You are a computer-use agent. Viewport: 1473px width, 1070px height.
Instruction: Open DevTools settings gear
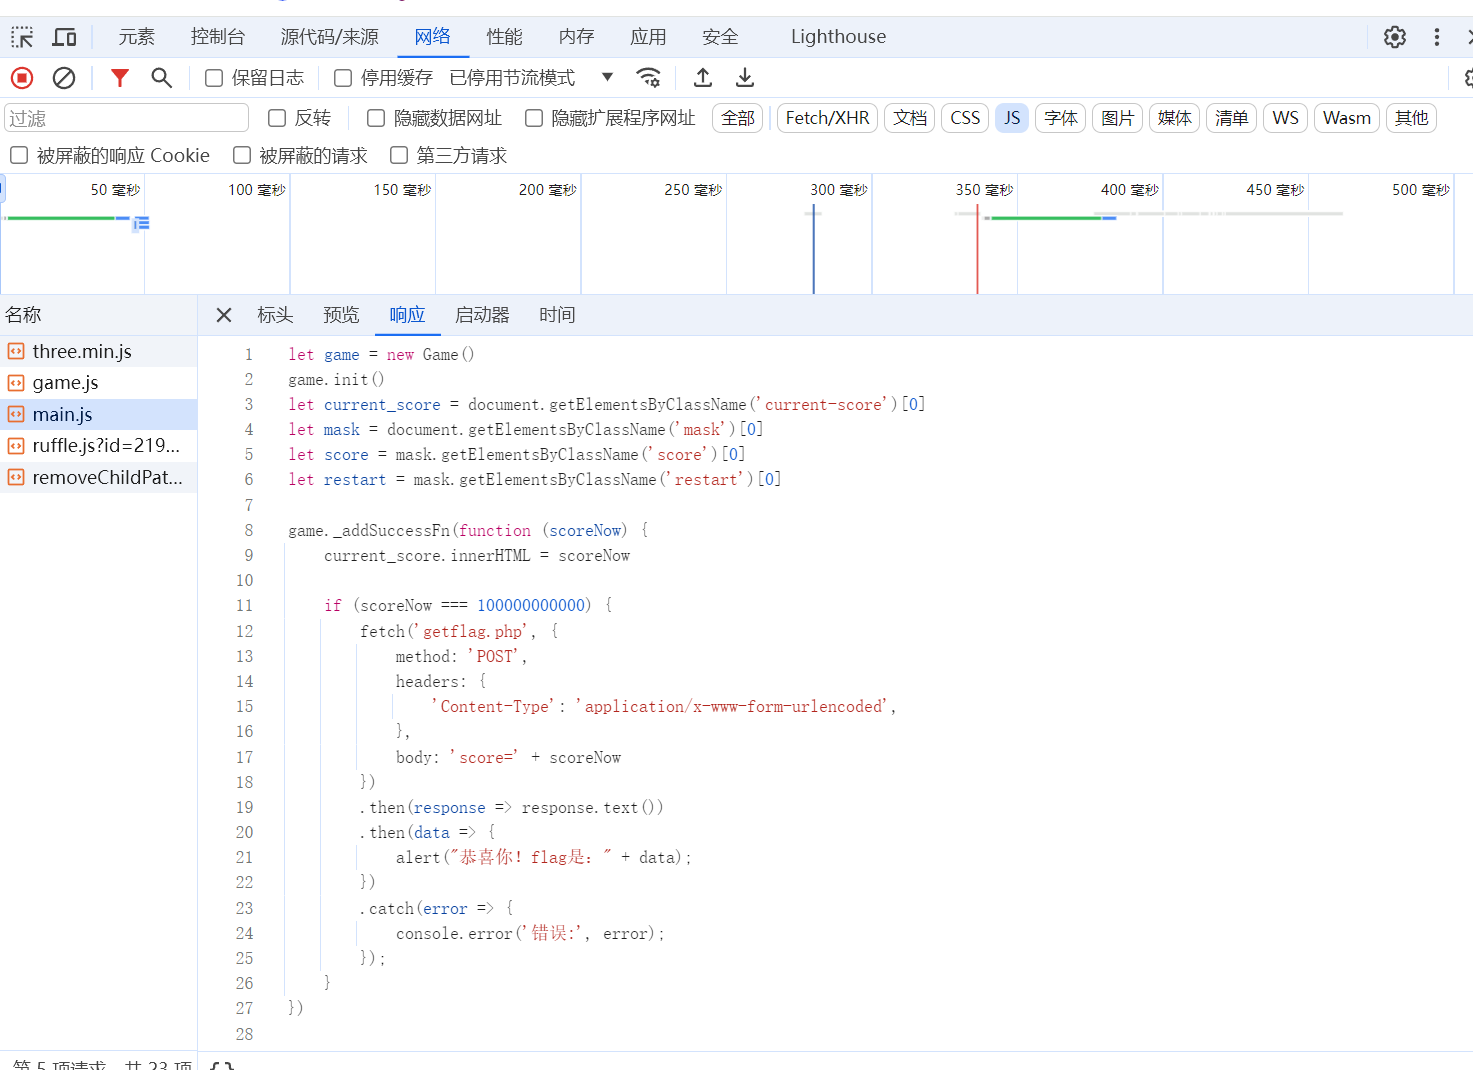pyautogui.click(x=1395, y=37)
